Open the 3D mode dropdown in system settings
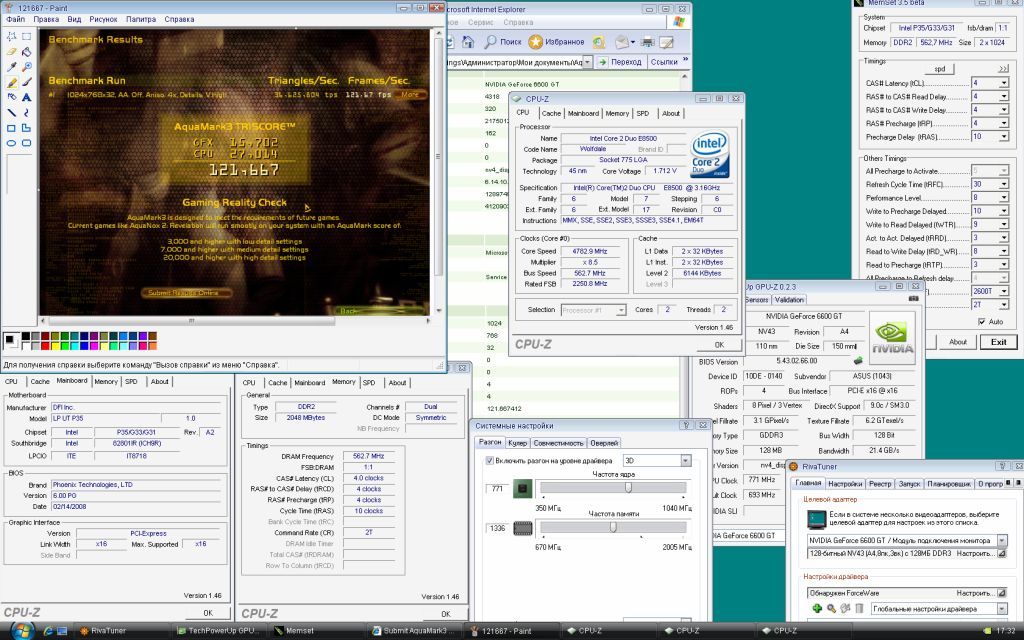The width and height of the screenshot is (1024, 640). pyautogui.click(x=686, y=460)
